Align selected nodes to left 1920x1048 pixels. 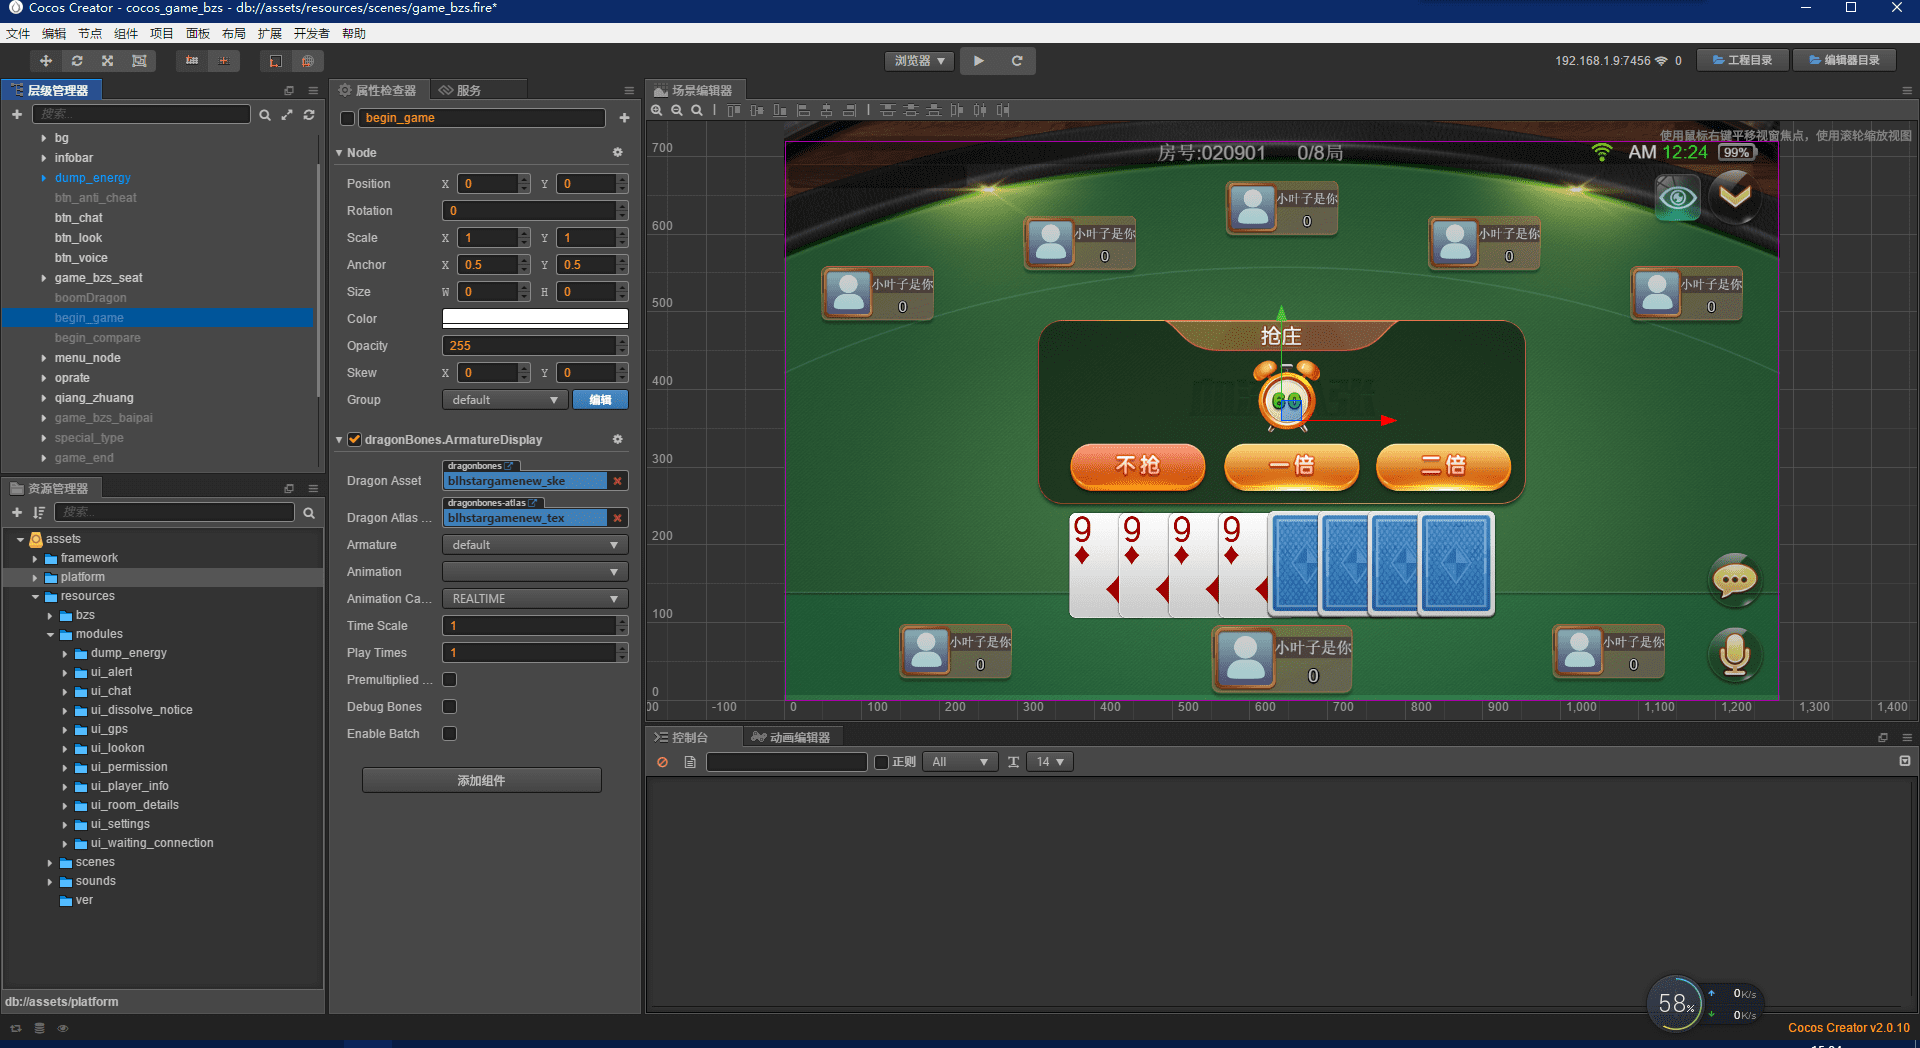[x=803, y=110]
